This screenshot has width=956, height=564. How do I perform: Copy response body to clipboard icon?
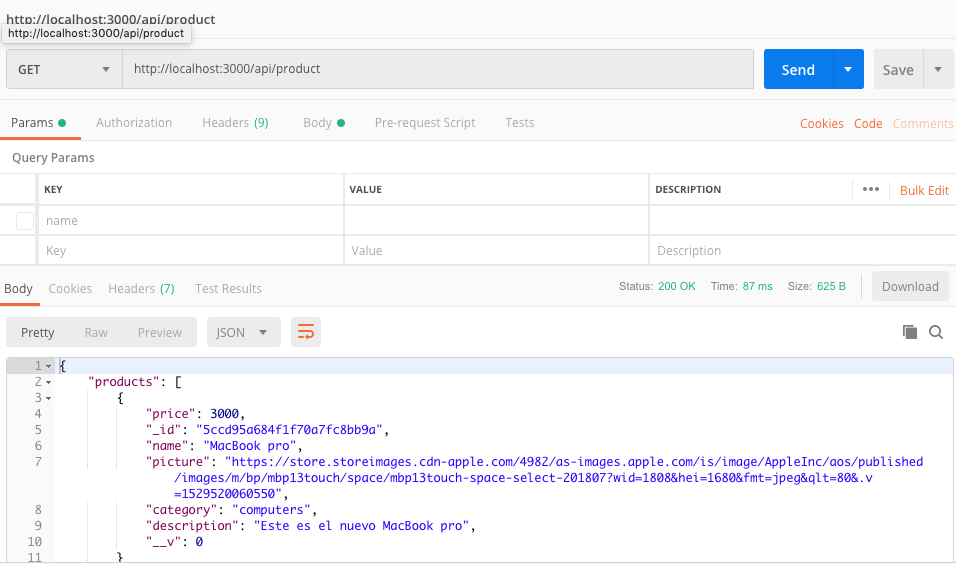coord(910,332)
